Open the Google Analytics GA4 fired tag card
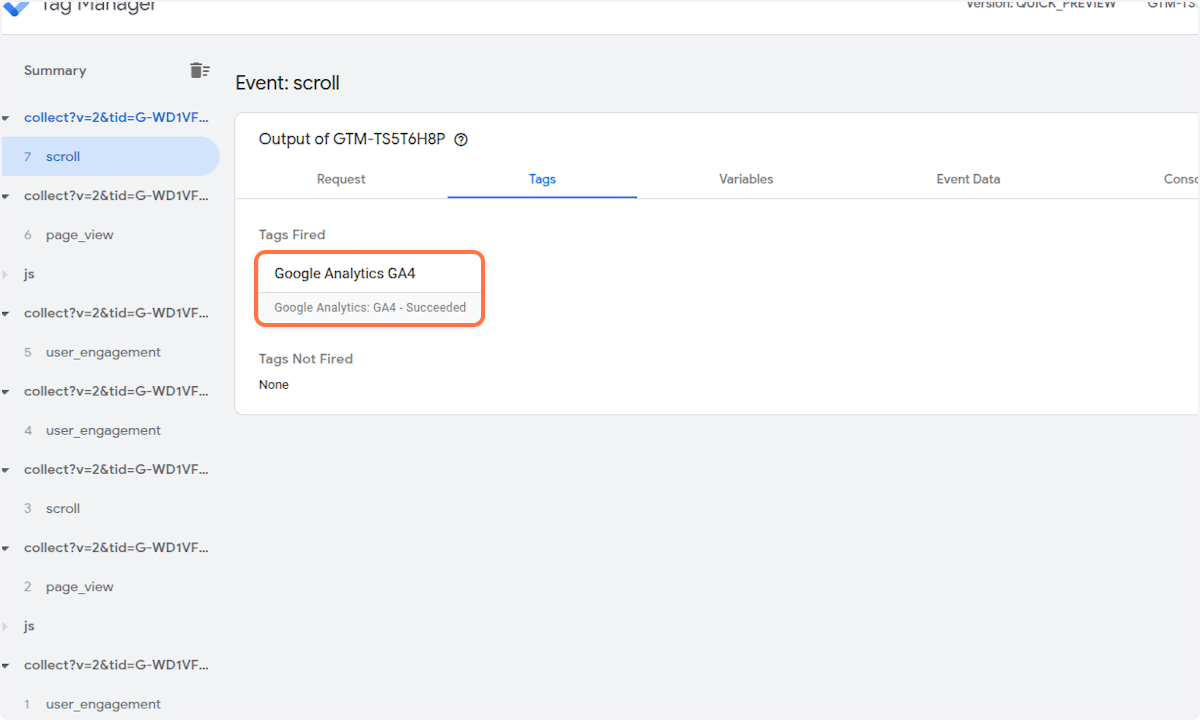The image size is (1200, 720). 370,288
